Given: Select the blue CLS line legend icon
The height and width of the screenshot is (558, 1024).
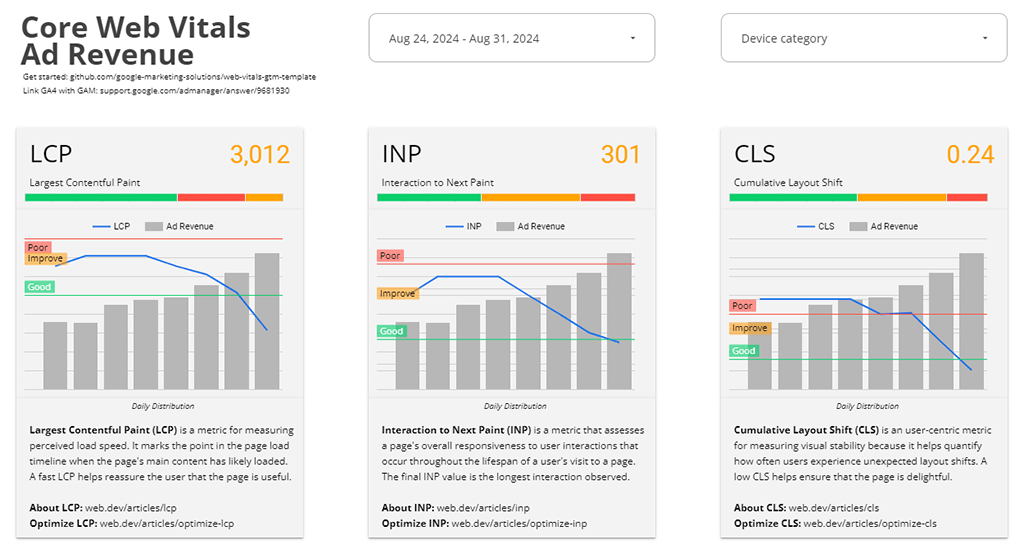Looking at the screenshot, I should pos(806,227).
